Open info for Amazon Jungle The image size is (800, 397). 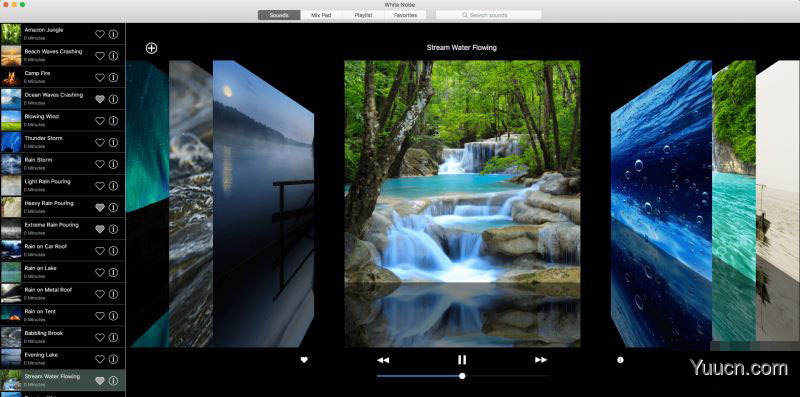[x=113, y=34]
